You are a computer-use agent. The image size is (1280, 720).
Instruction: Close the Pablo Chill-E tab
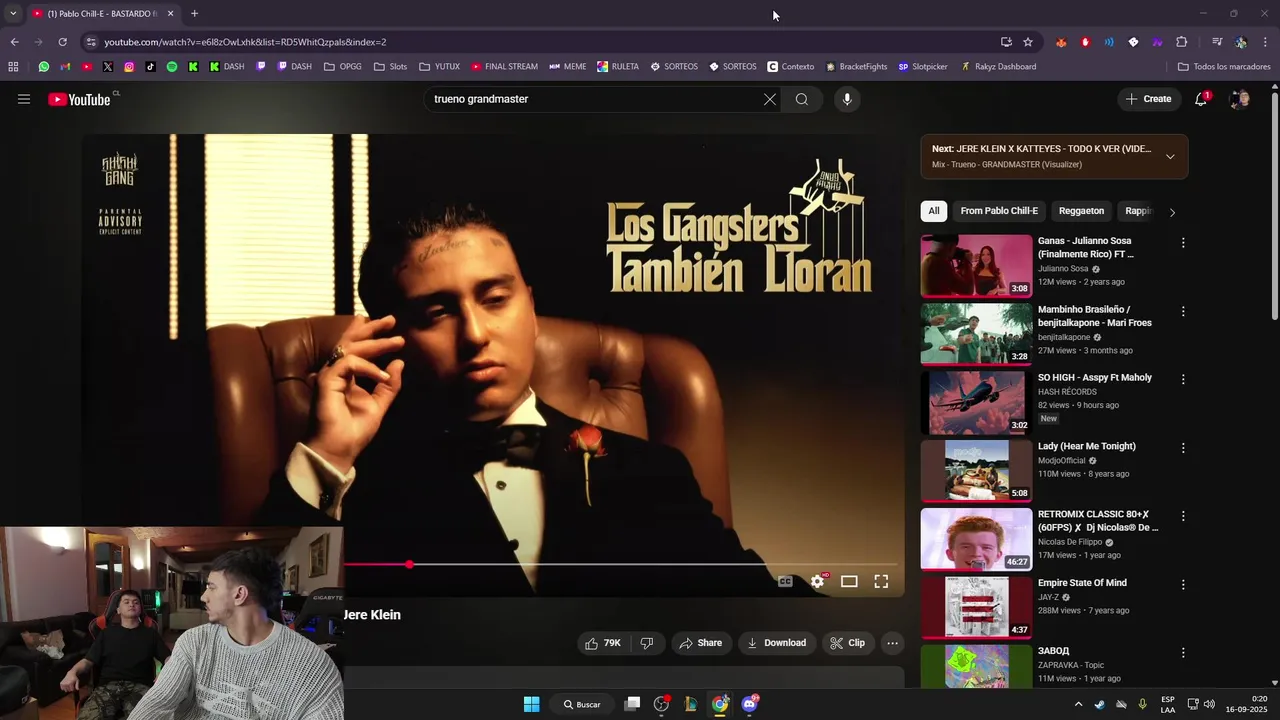170,14
